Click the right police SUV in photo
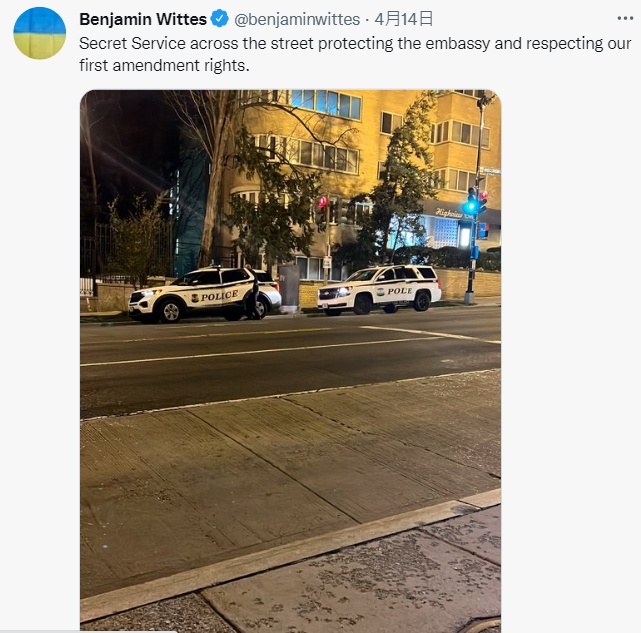This screenshot has width=641, height=633. 379,289
